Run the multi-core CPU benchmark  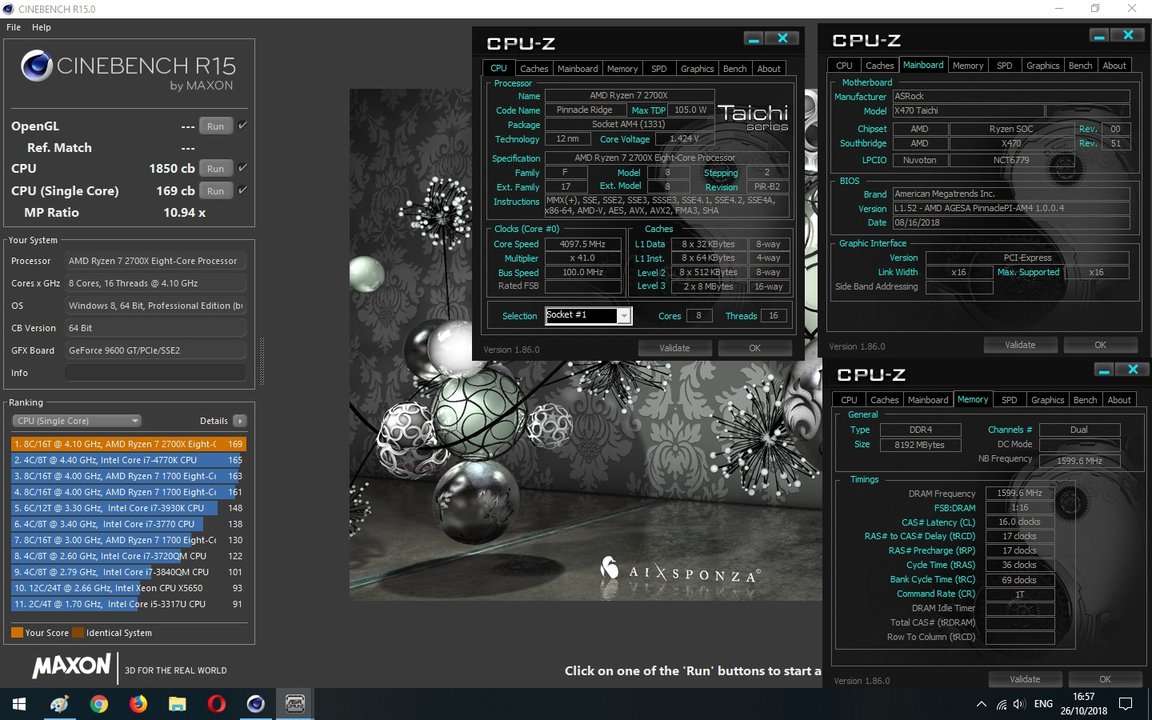click(215, 168)
